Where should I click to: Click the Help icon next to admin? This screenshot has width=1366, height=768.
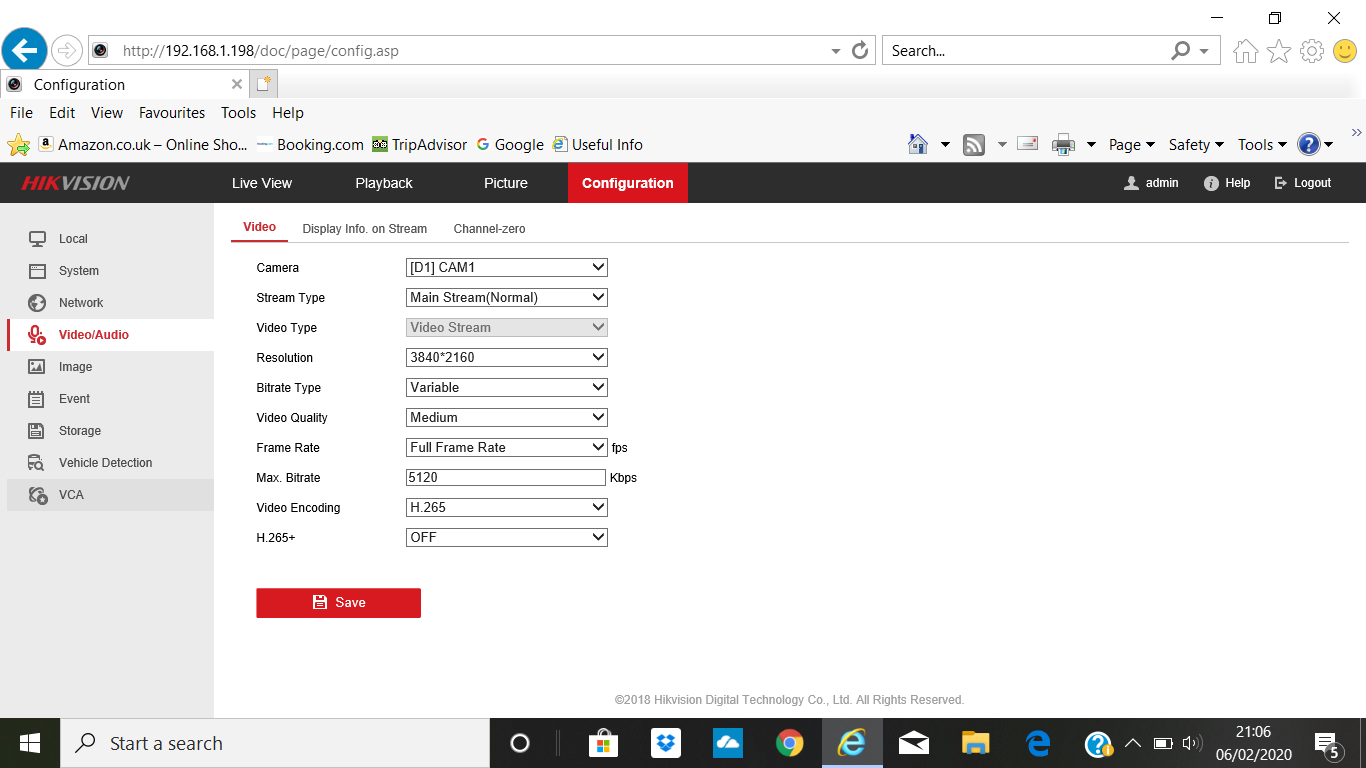(1210, 183)
